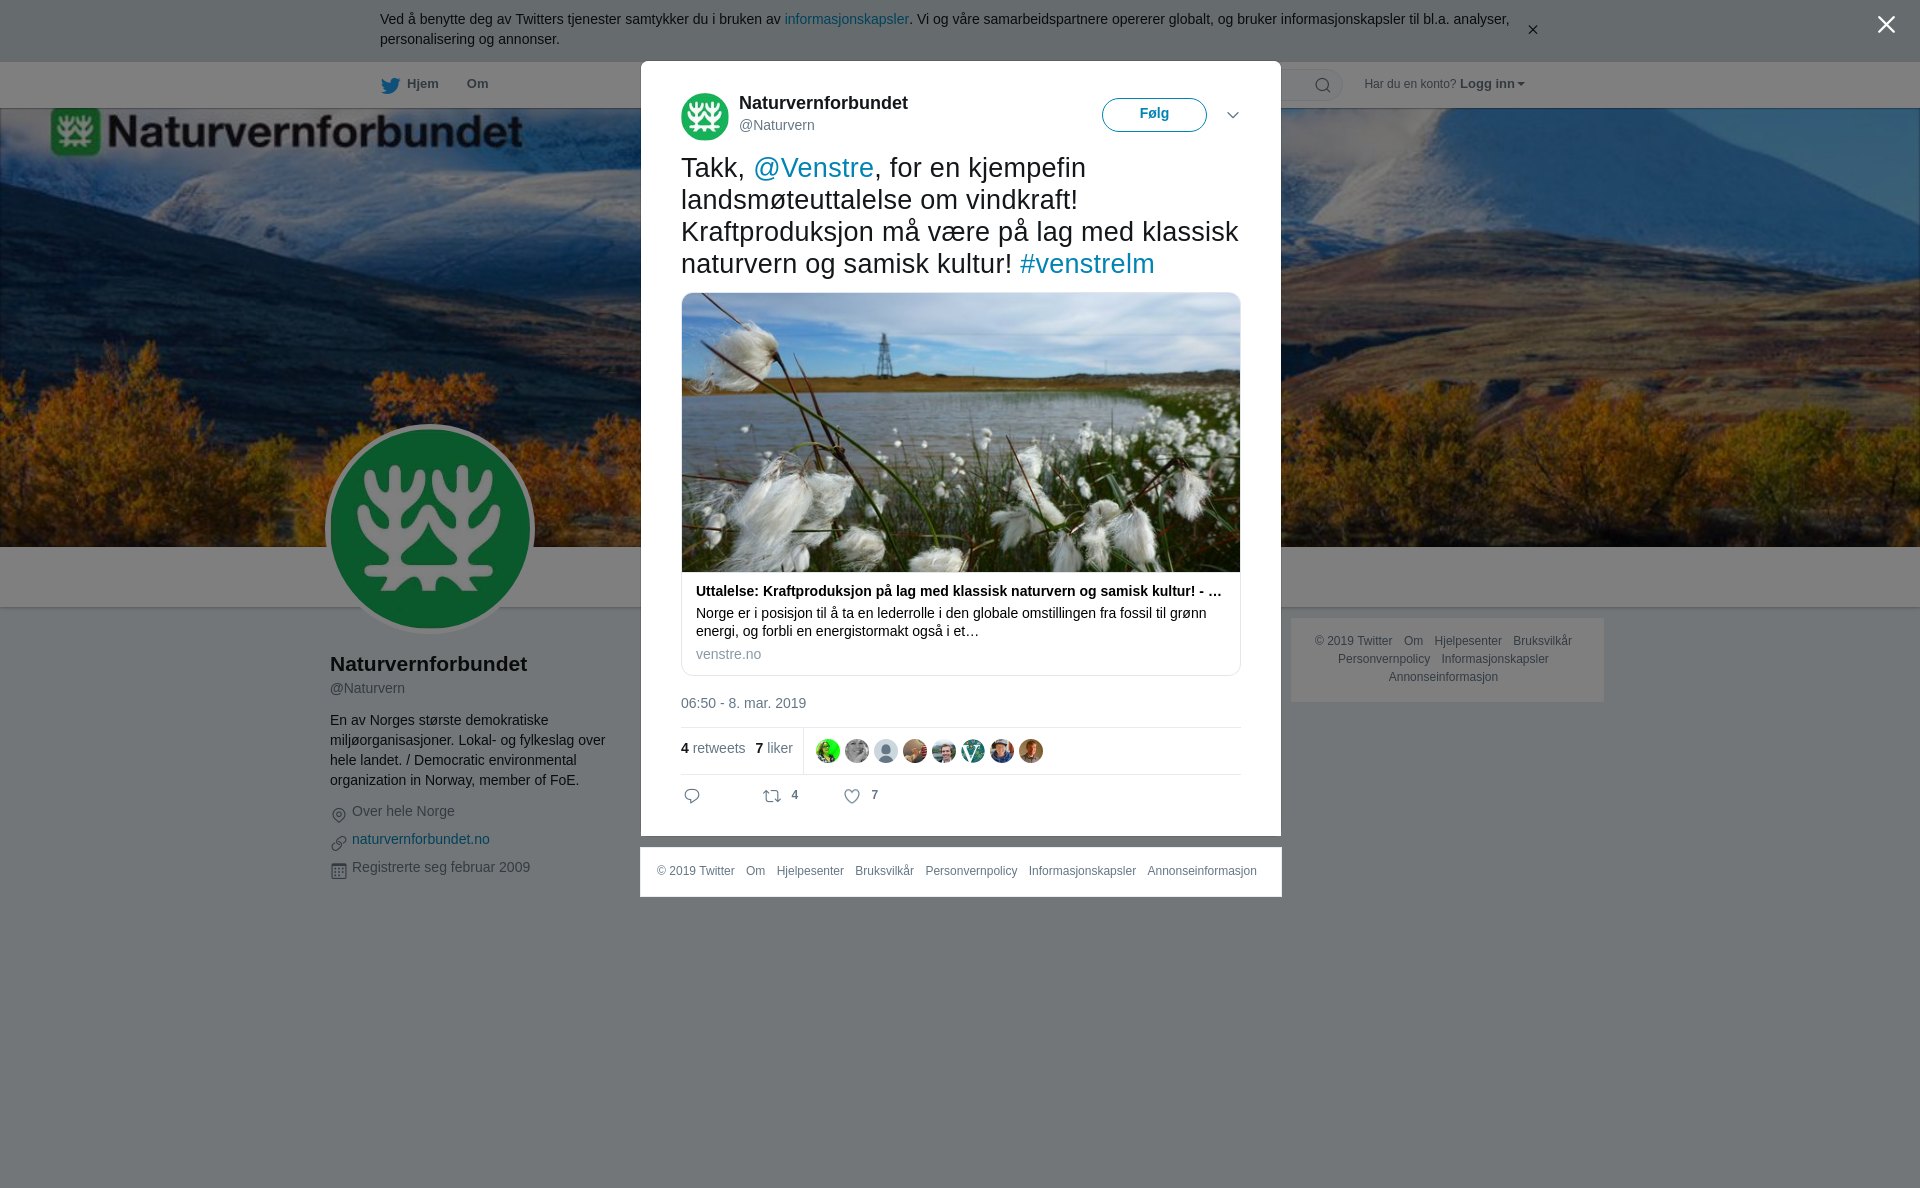The height and width of the screenshot is (1188, 1920).
Task: Click the green V liker avatar
Action: tap(973, 751)
